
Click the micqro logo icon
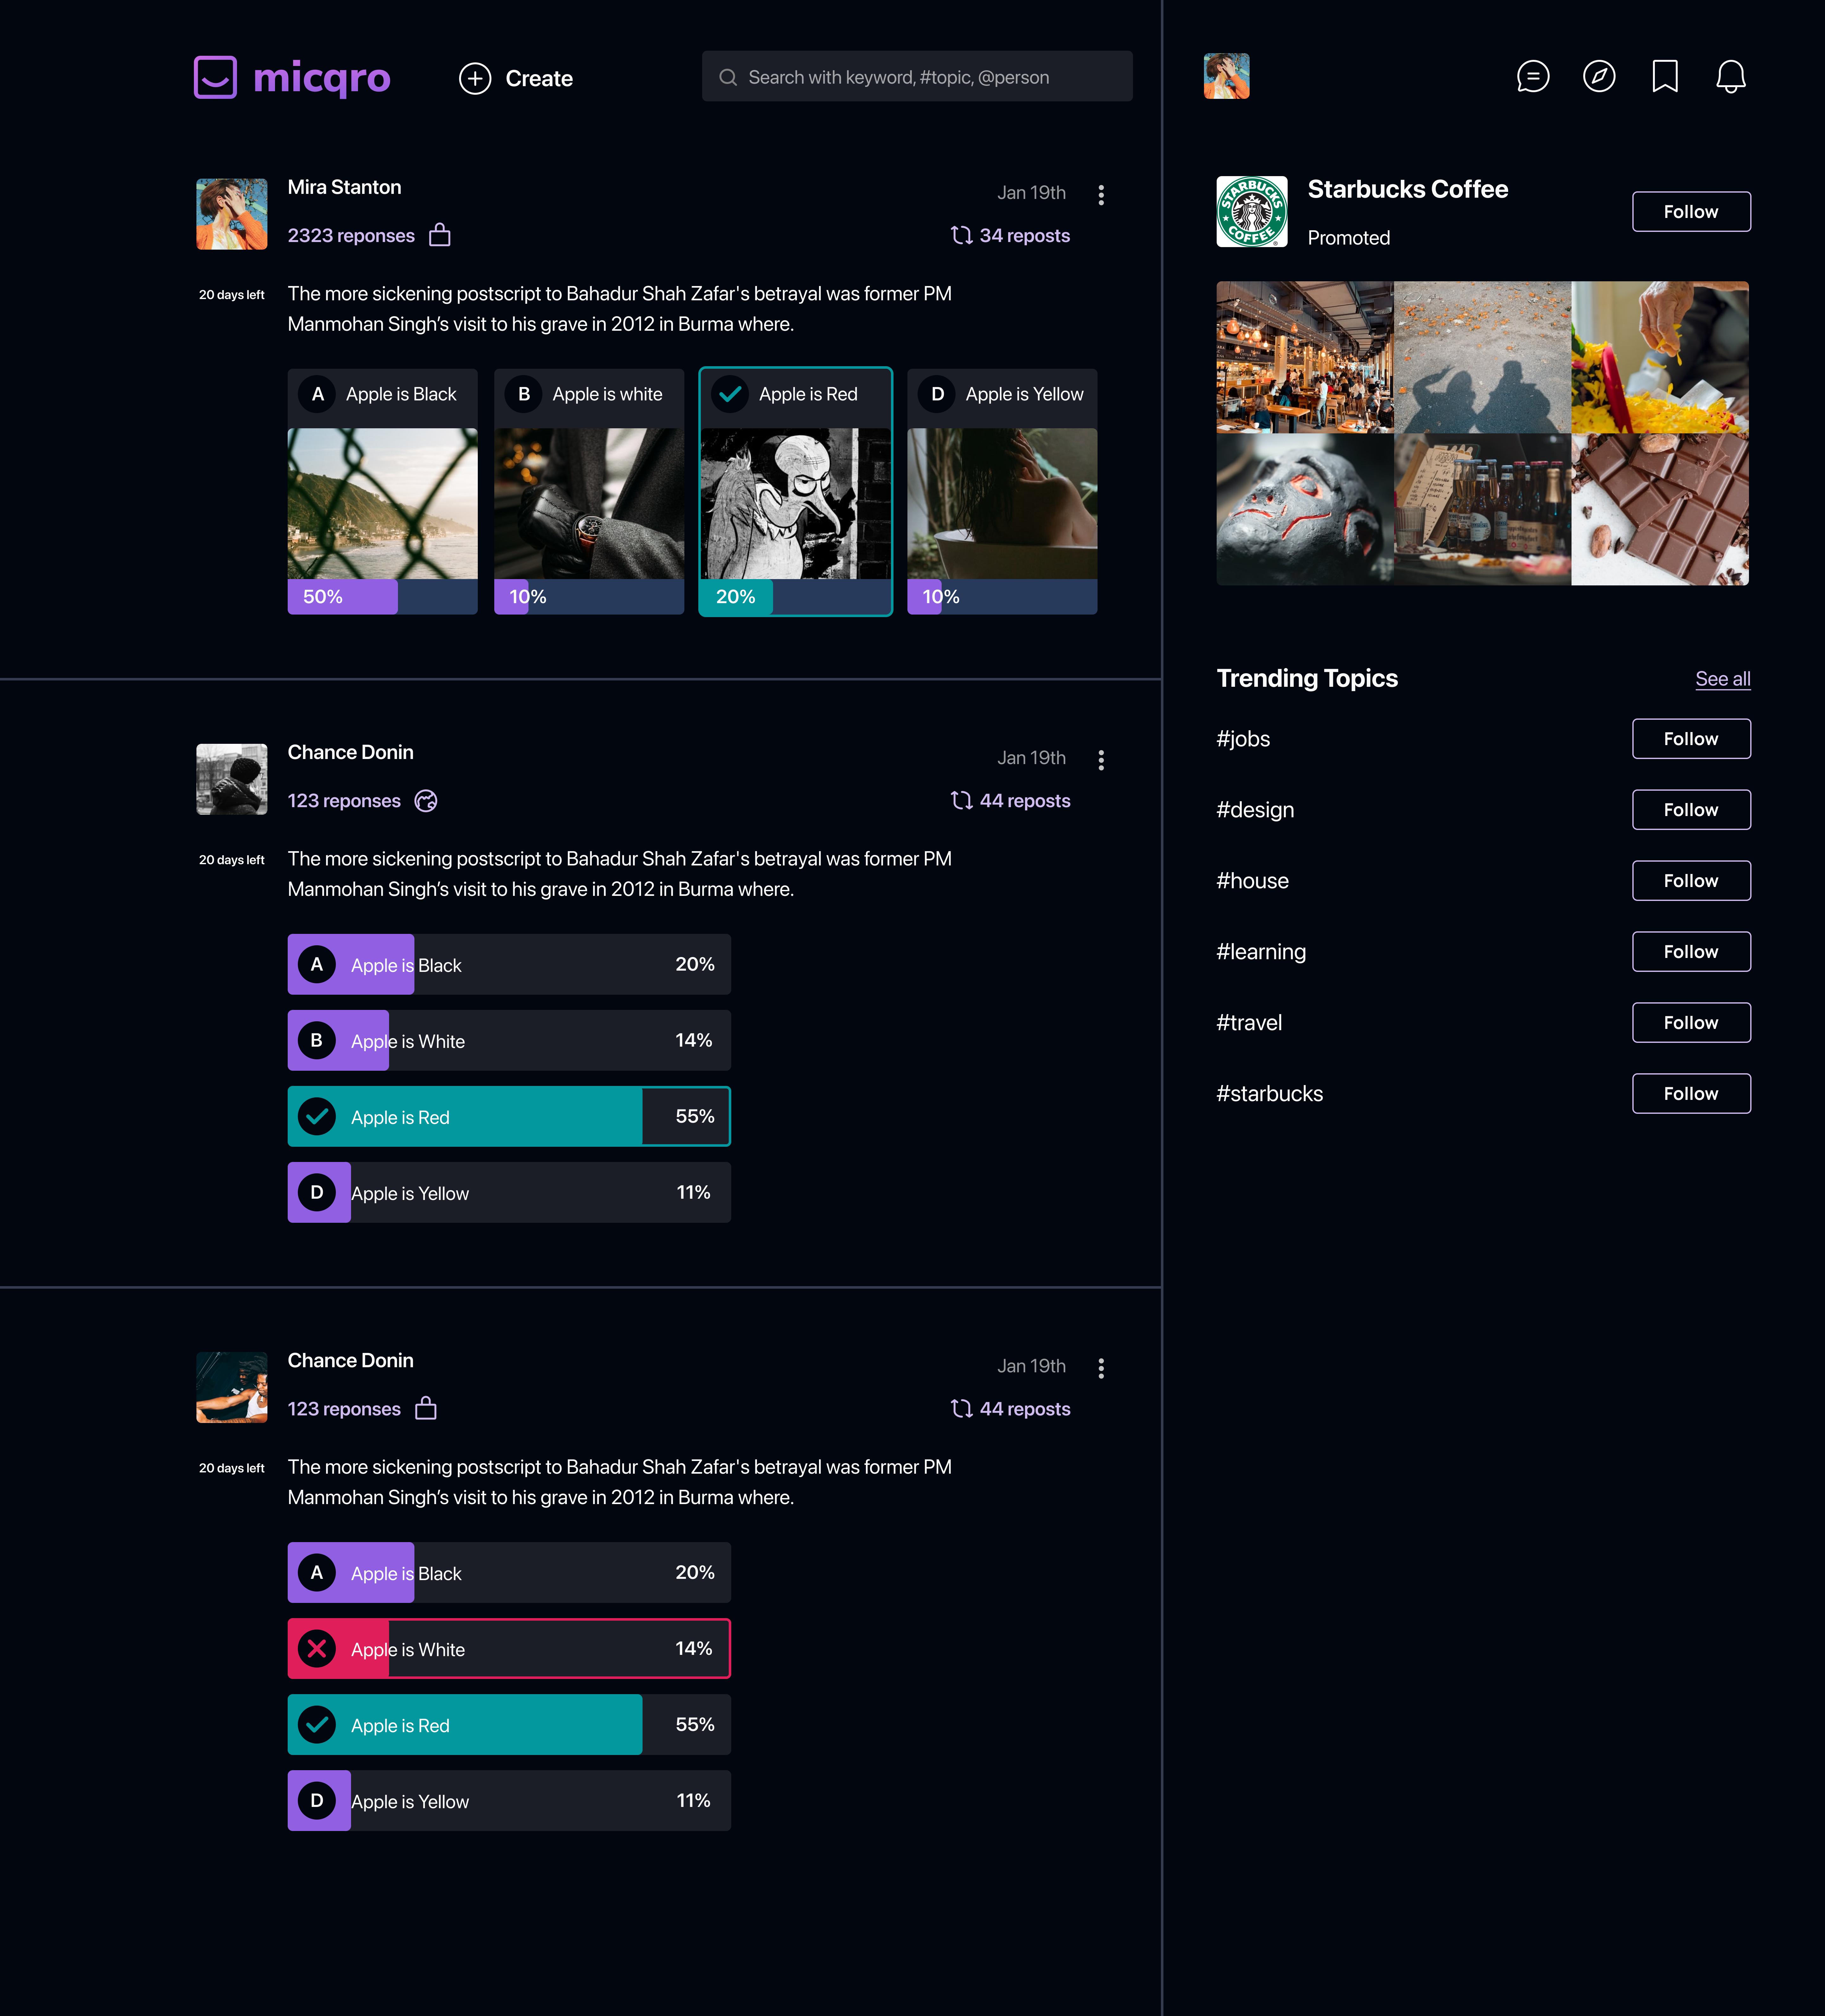pyautogui.click(x=215, y=77)
